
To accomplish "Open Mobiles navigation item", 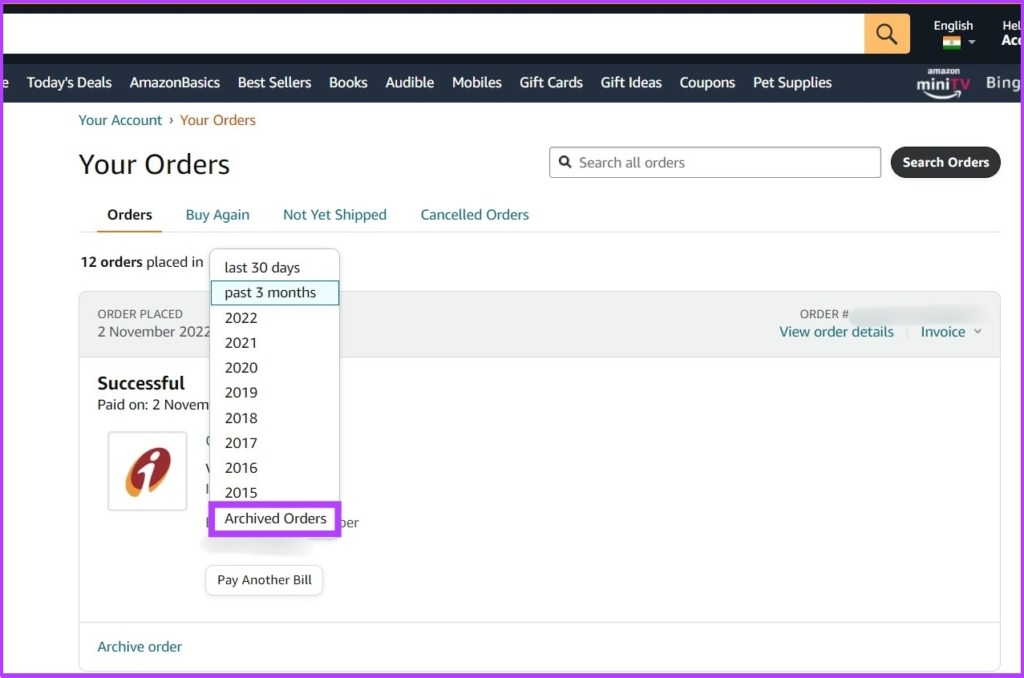I will tap(477, 83).
